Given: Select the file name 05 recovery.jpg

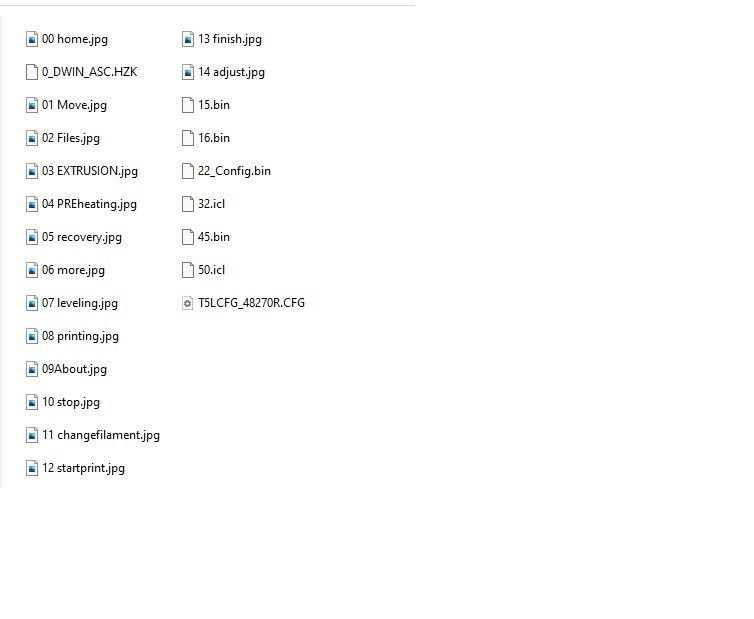Looking at the screenshot, I should coord(82,237).
